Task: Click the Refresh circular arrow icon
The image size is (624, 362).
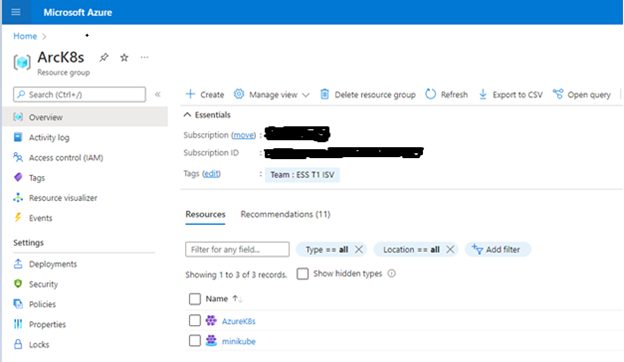Action: 431,94
